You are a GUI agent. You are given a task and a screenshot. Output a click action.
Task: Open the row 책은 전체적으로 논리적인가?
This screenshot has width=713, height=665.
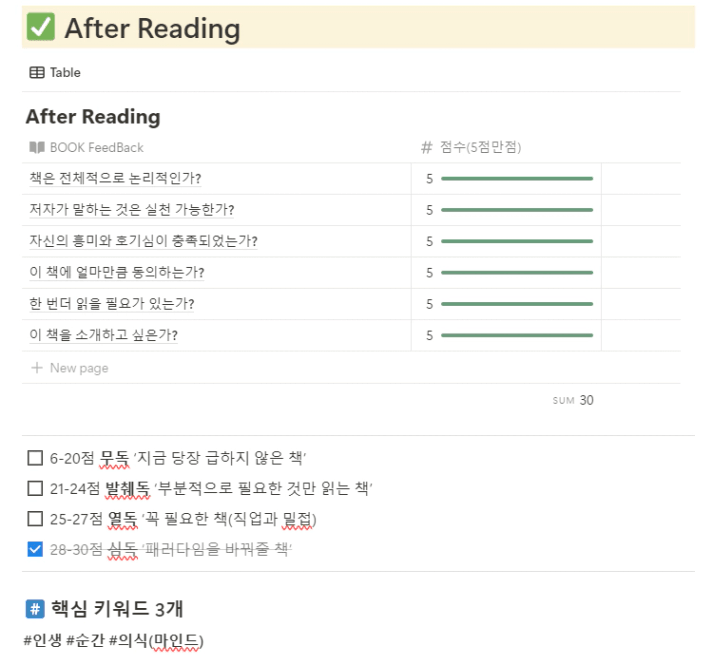tap(115, 179)
